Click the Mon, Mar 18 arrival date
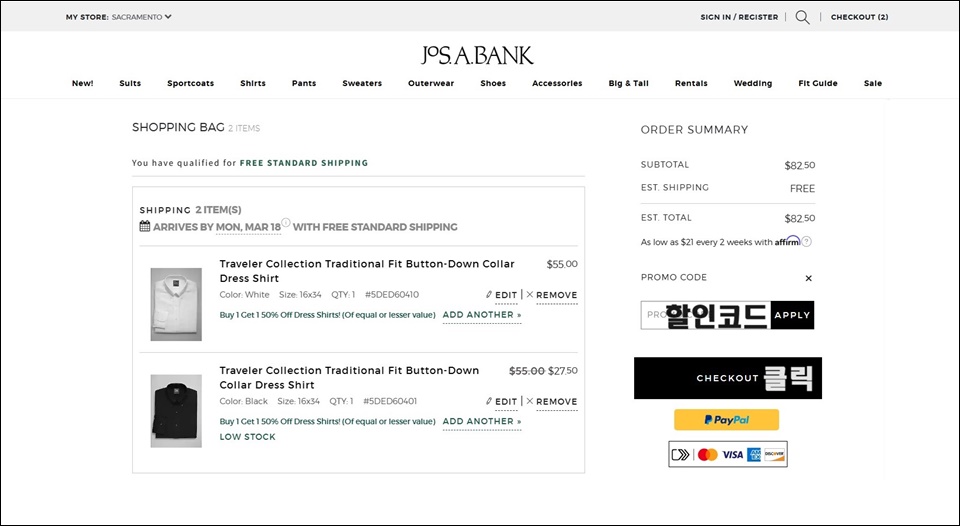 tap(248, 227)
